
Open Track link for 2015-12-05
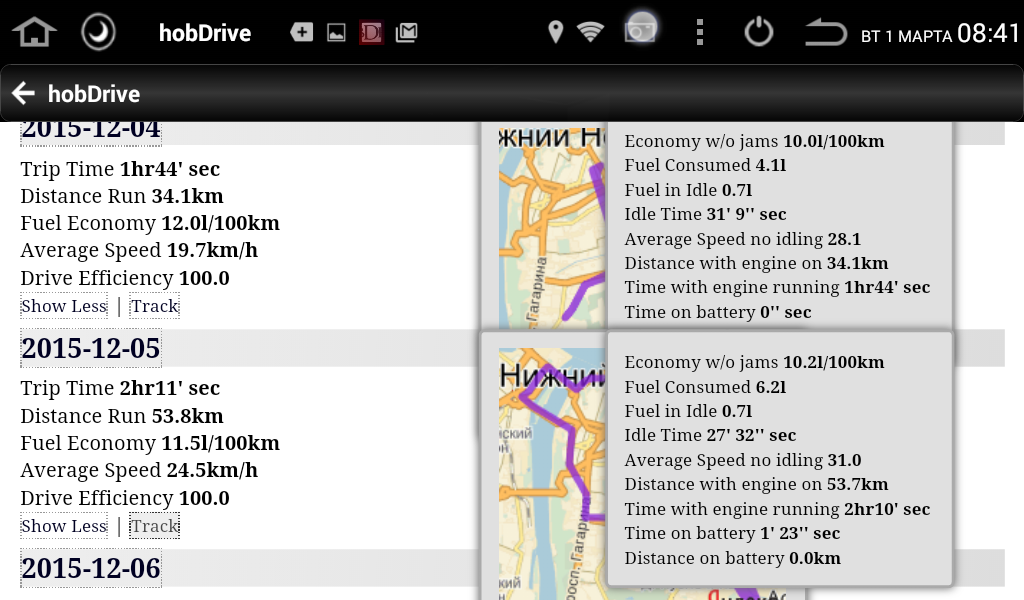click(154, 526)
